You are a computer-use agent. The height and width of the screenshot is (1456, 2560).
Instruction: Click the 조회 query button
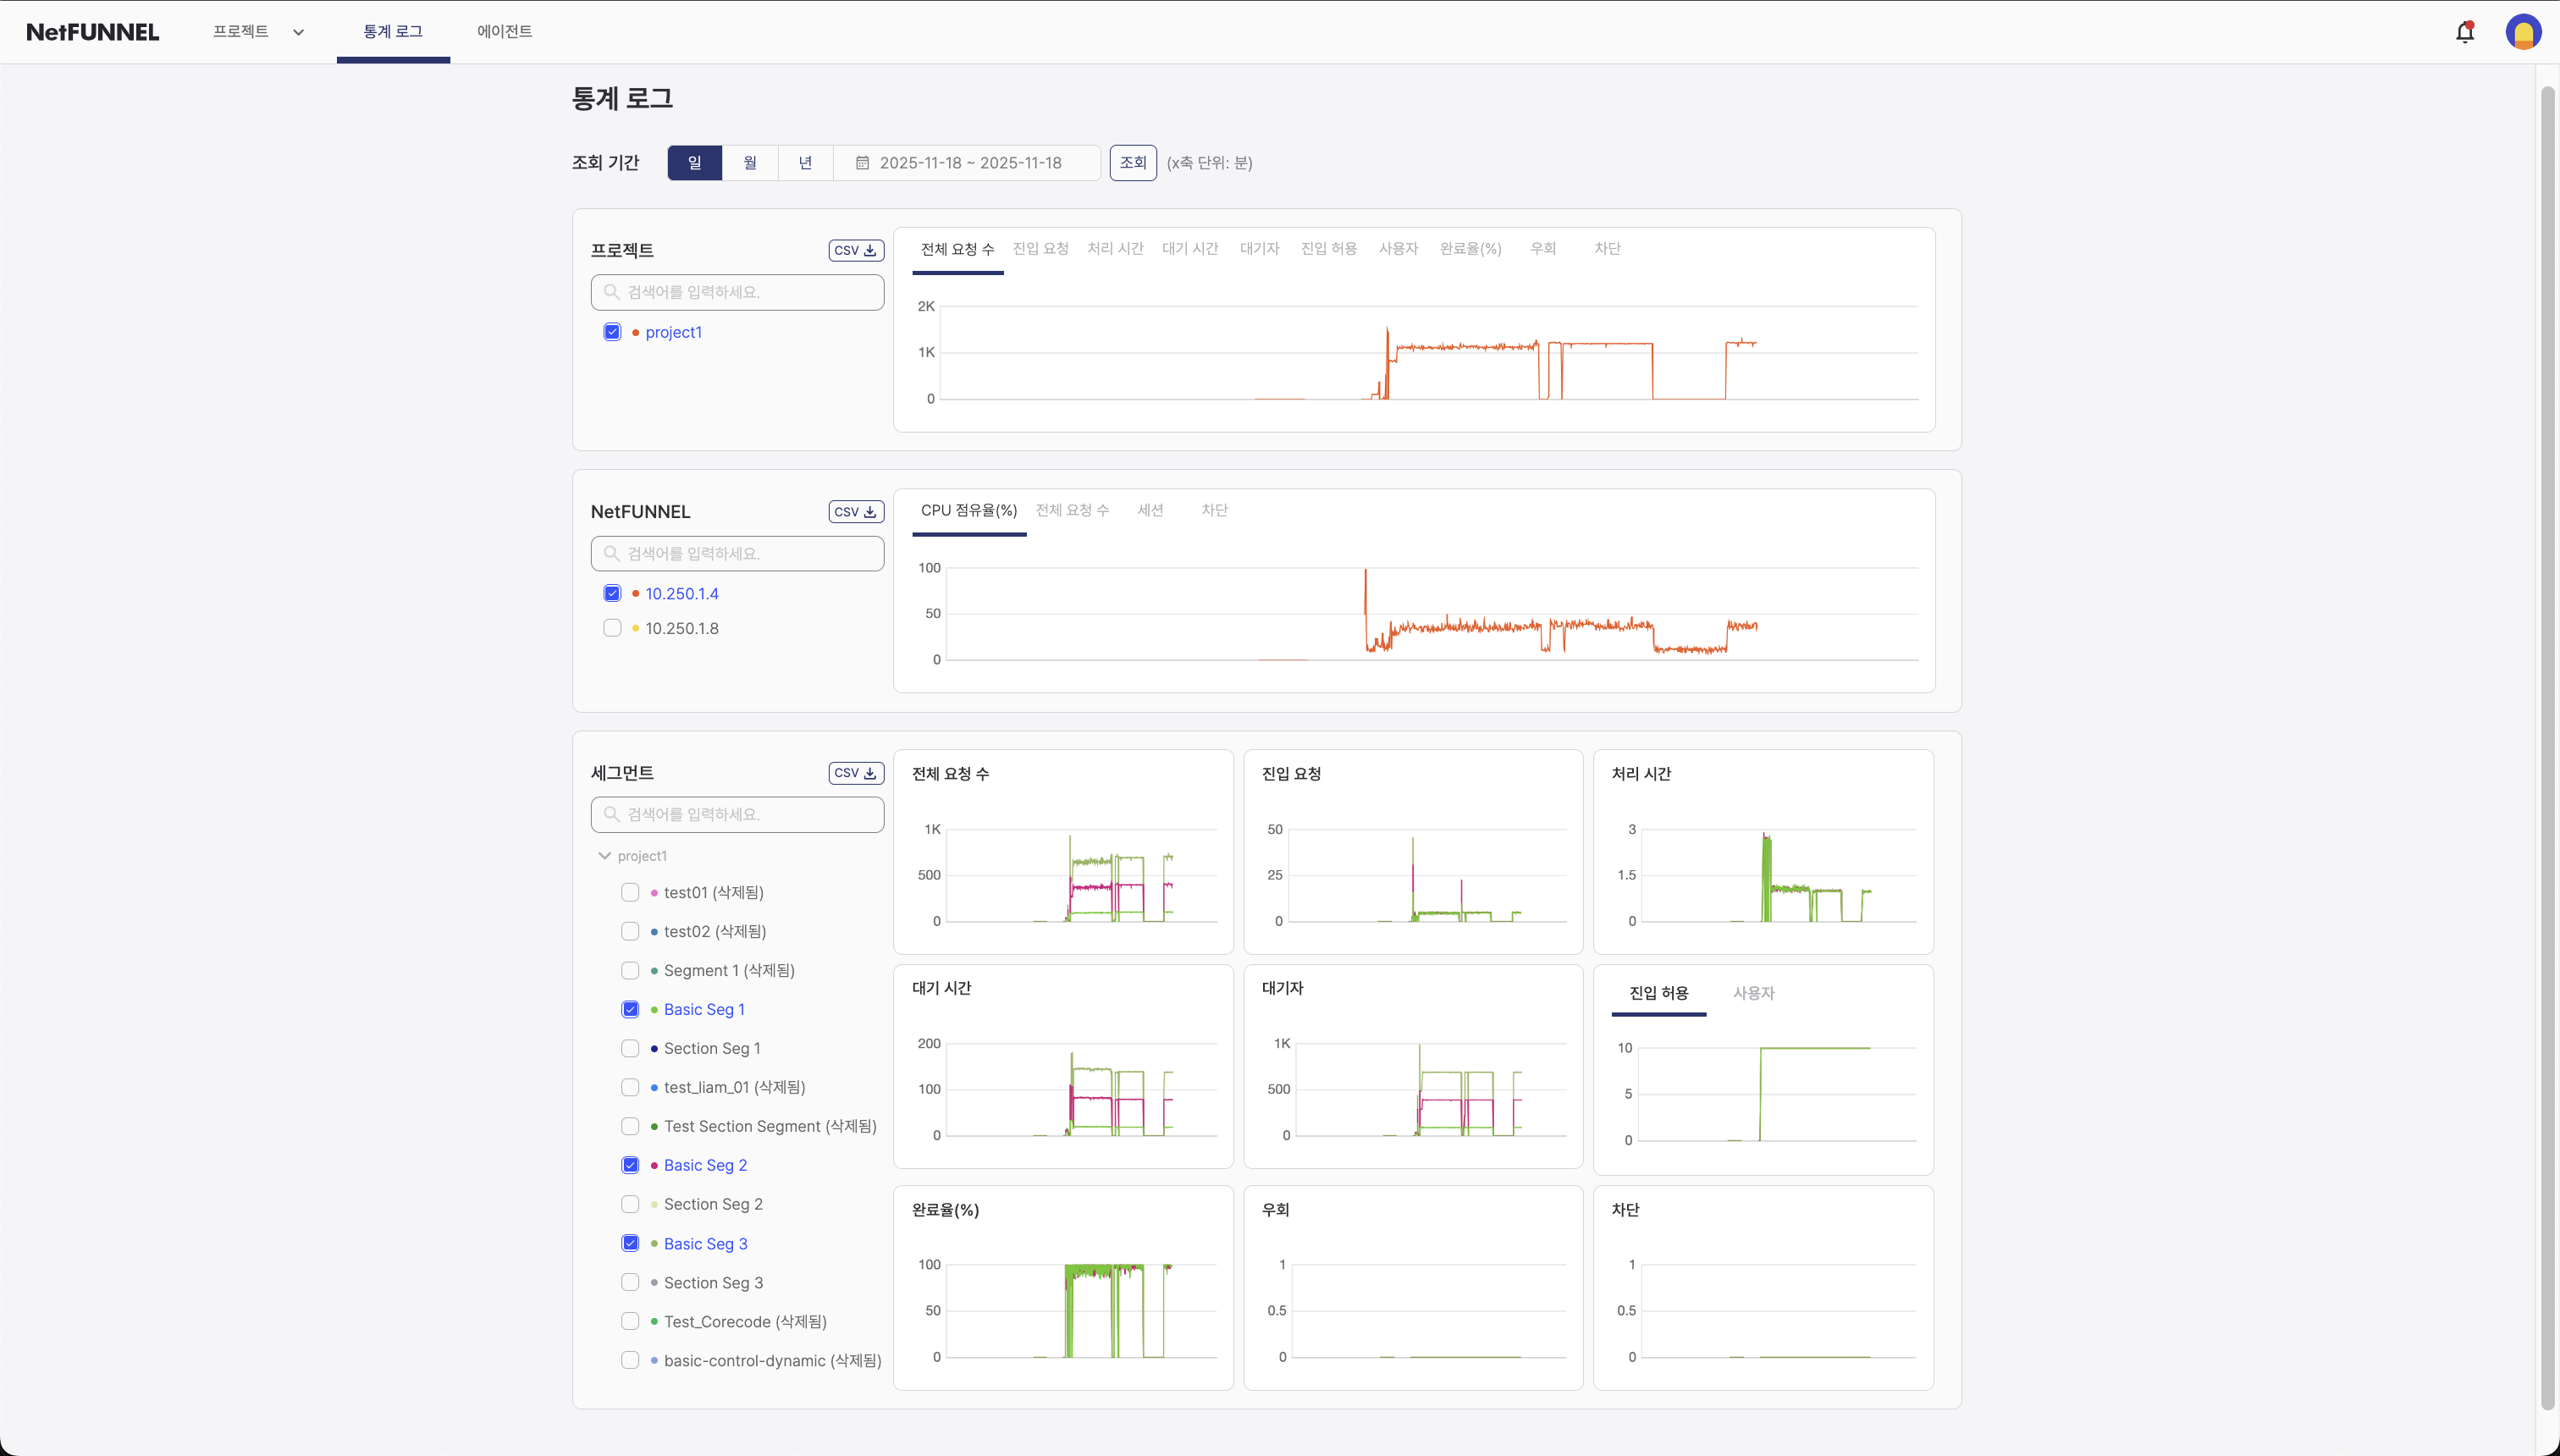click(1132, 162)
